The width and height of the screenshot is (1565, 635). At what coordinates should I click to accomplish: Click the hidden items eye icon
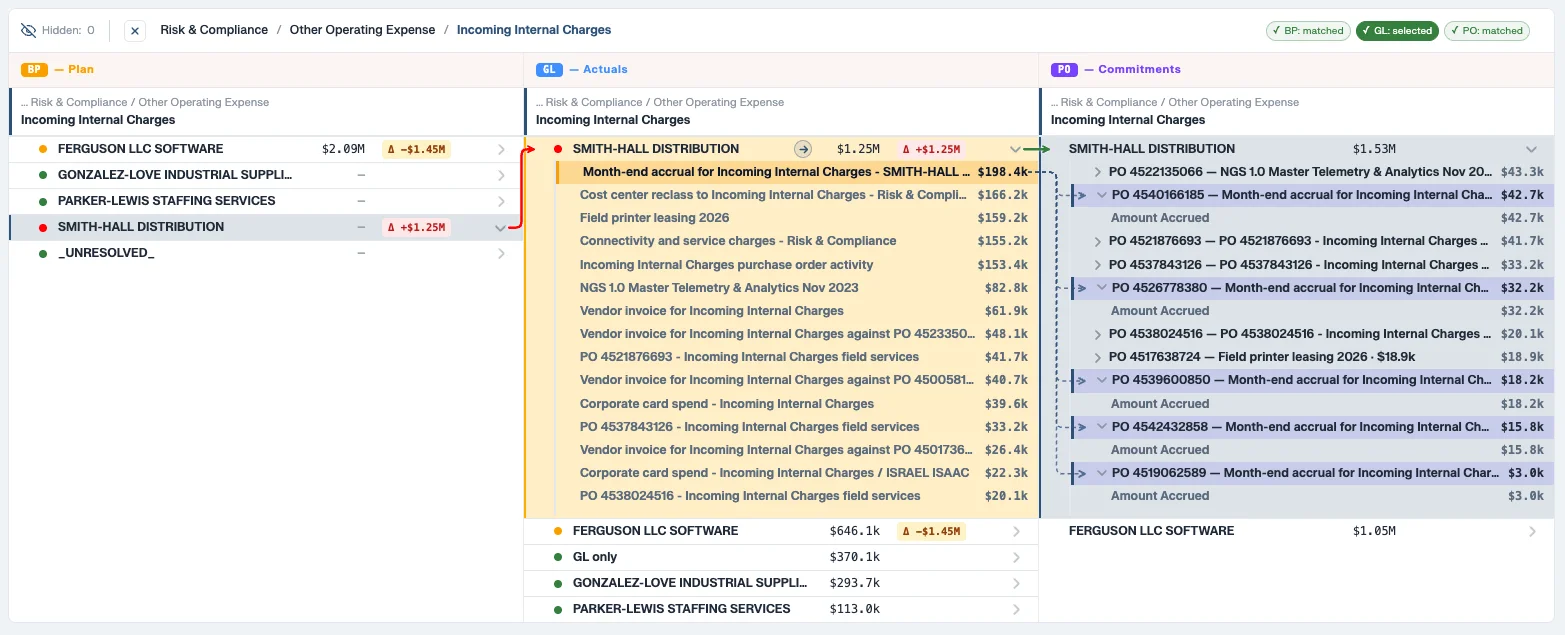coord(28,30)
